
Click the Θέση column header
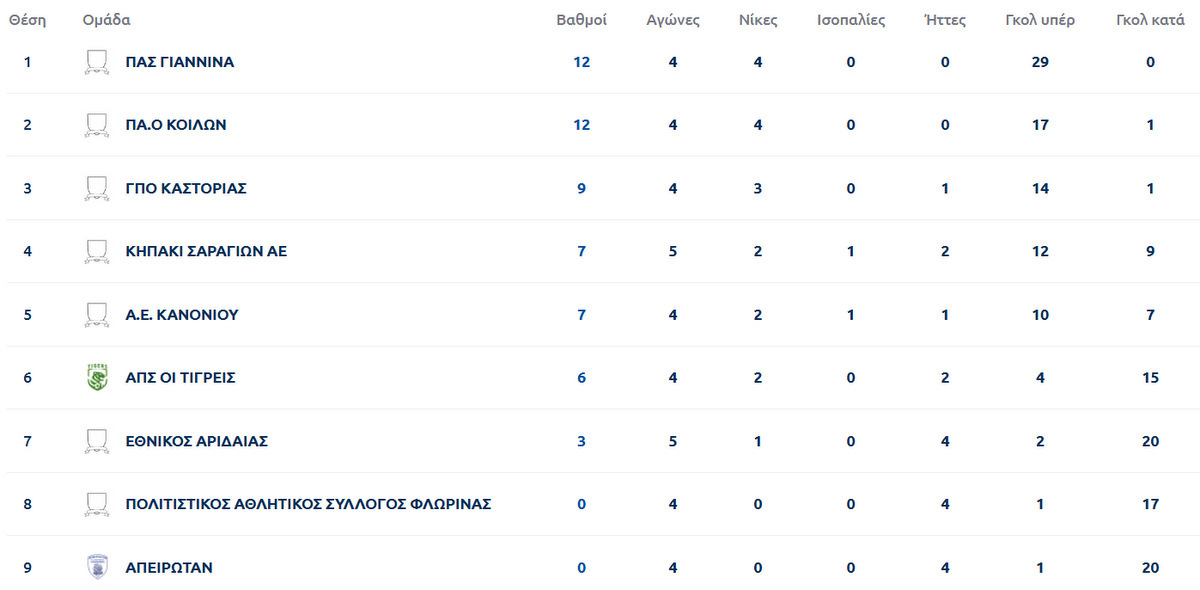28,20
